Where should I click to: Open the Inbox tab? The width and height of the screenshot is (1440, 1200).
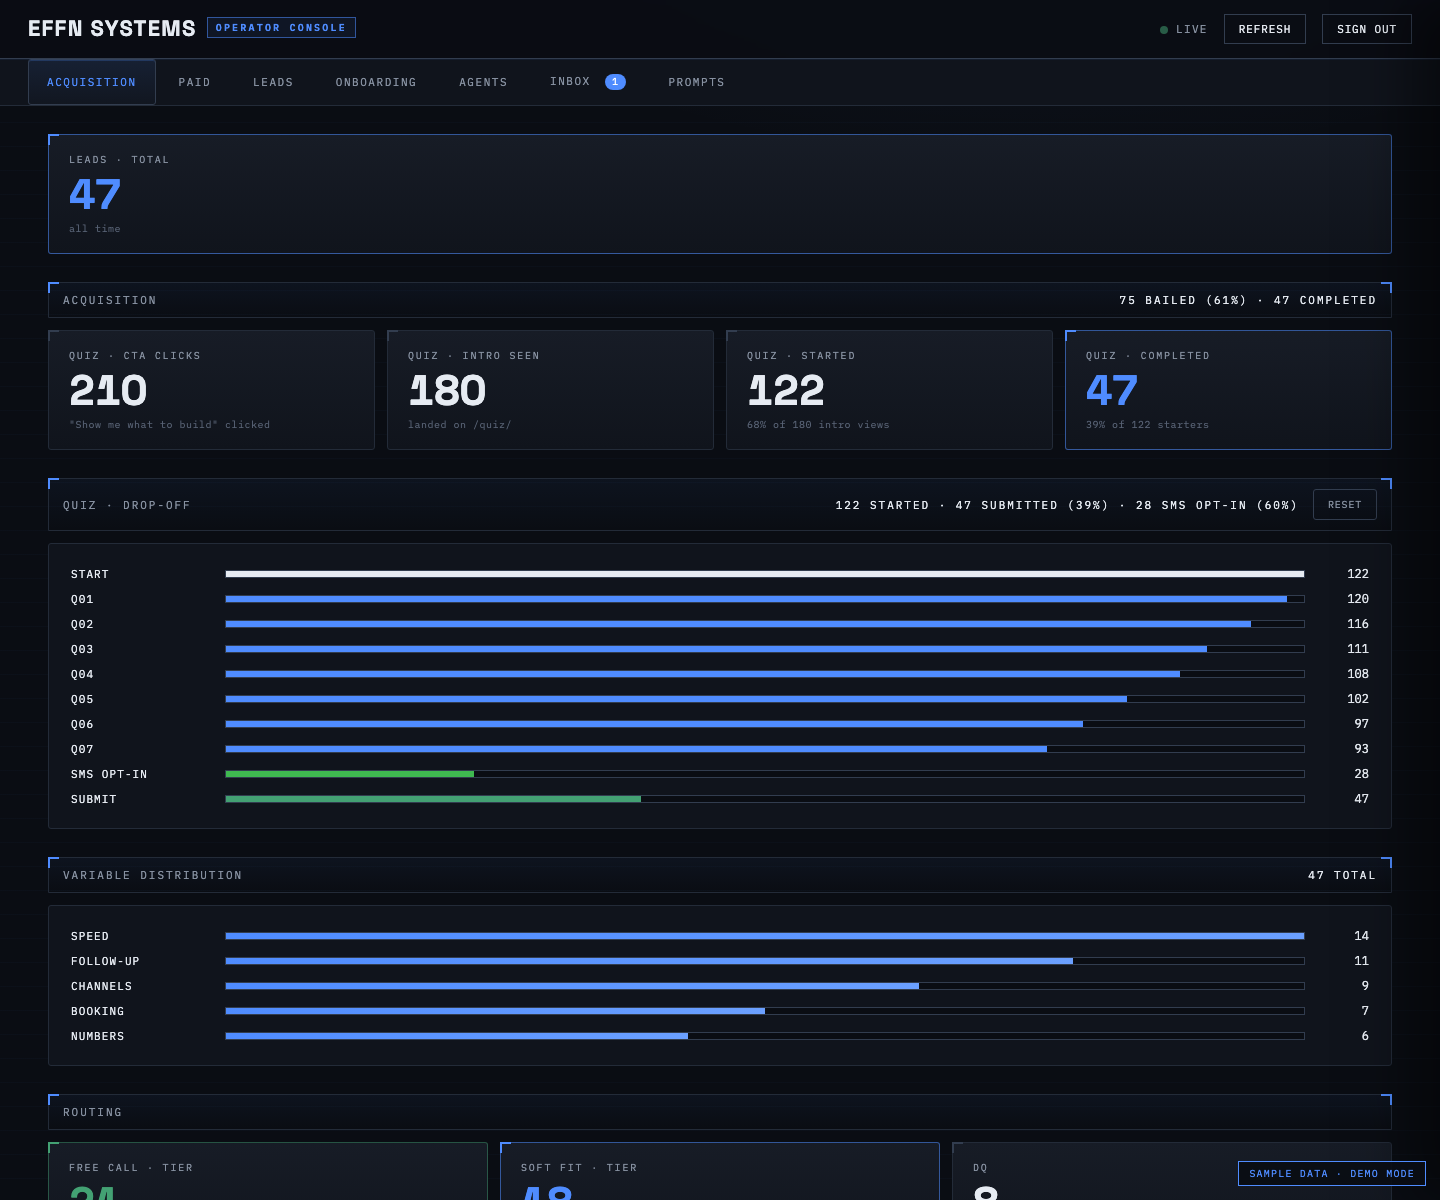[588, 82]
